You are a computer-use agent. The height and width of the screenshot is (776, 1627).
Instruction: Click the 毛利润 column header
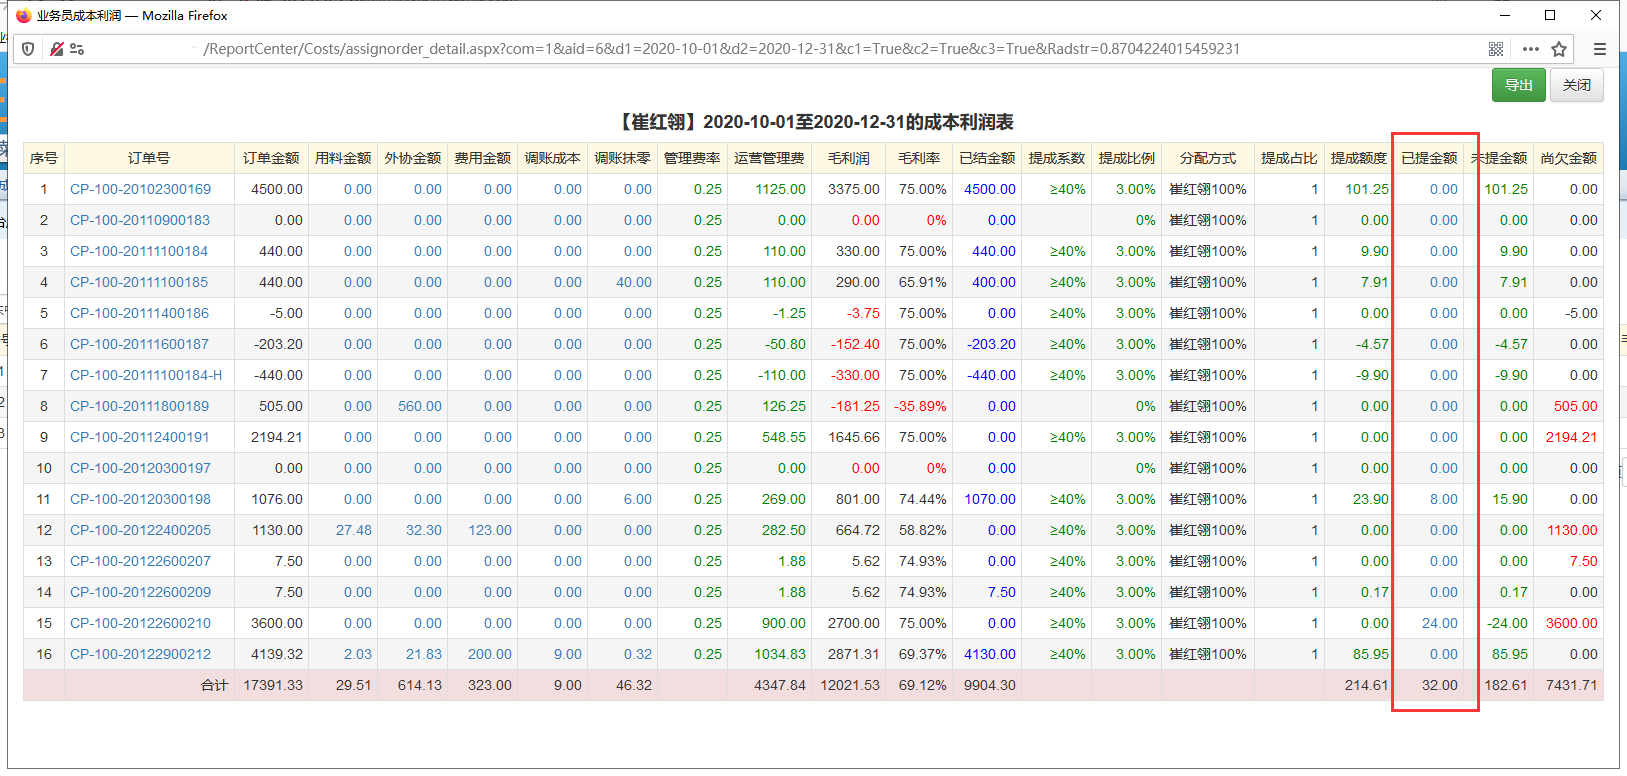coord(848,158)
